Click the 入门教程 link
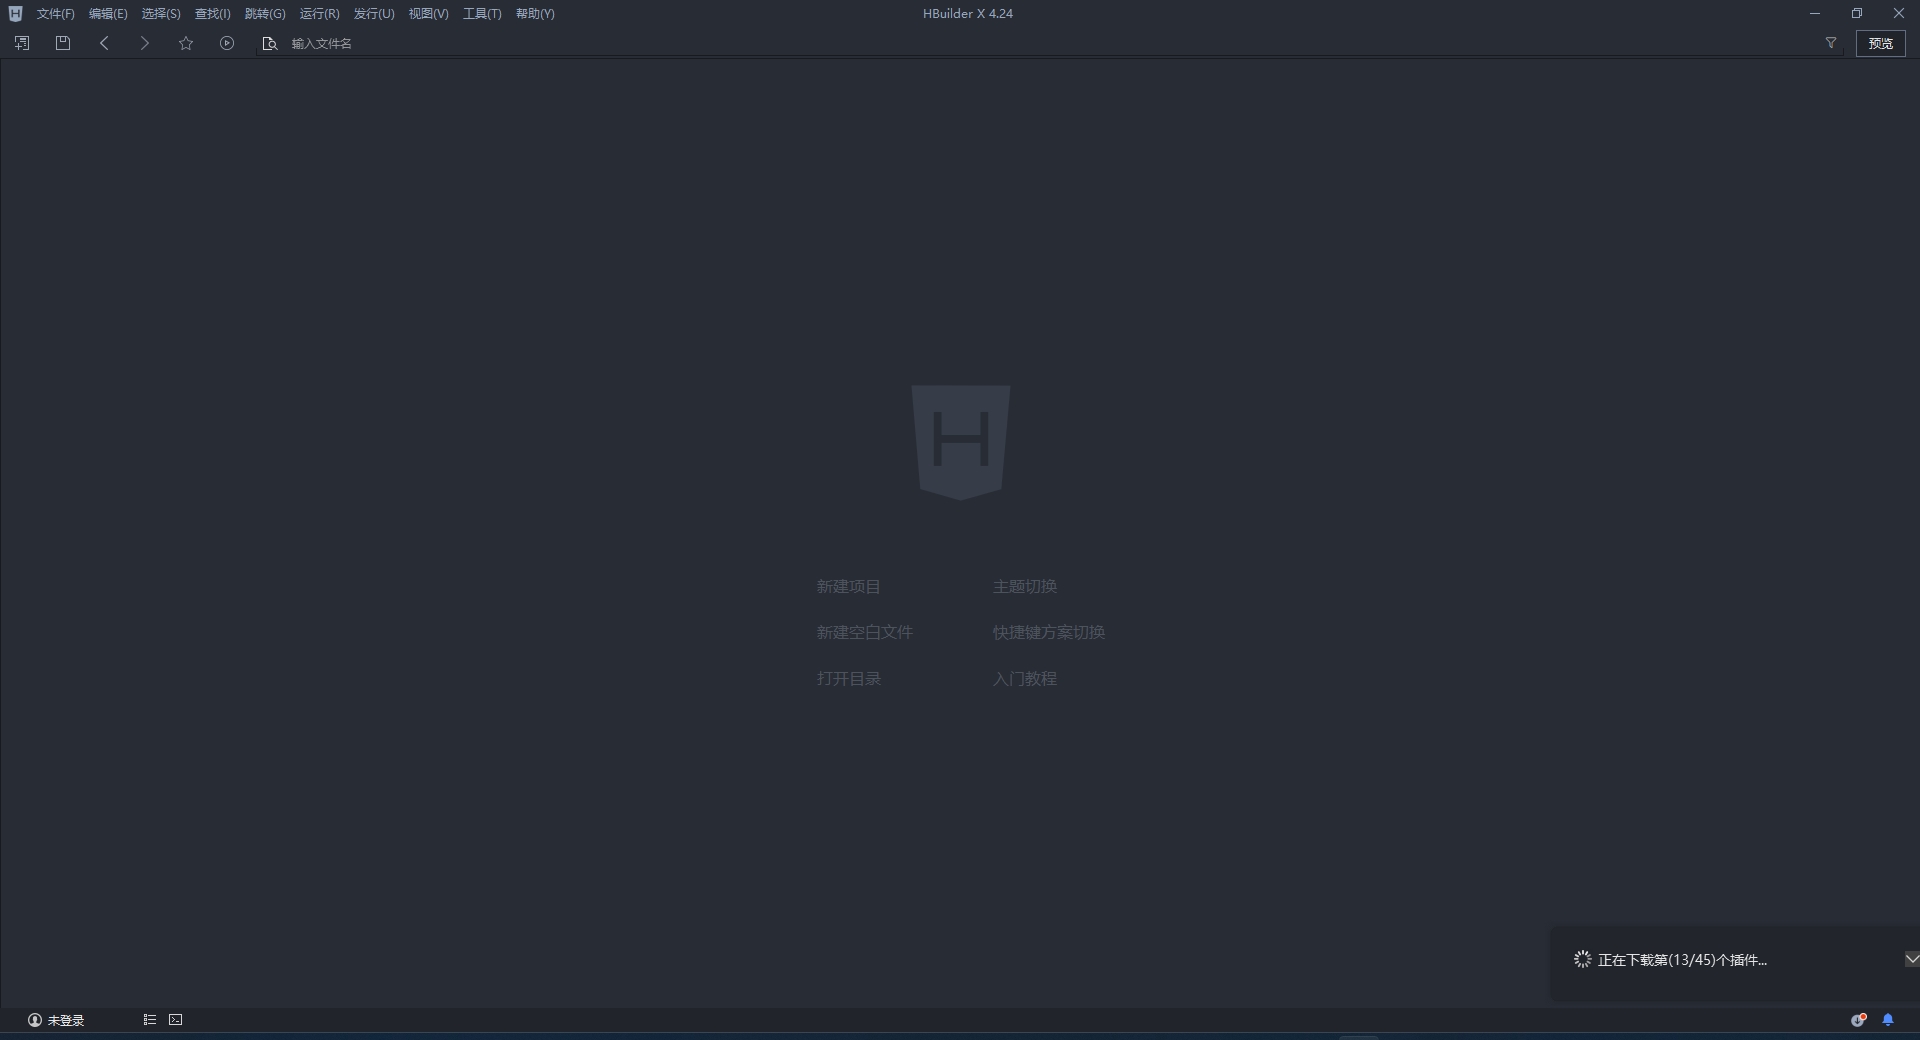This screenshot has height=1040, width=1920. click(x=1025, y=679)
